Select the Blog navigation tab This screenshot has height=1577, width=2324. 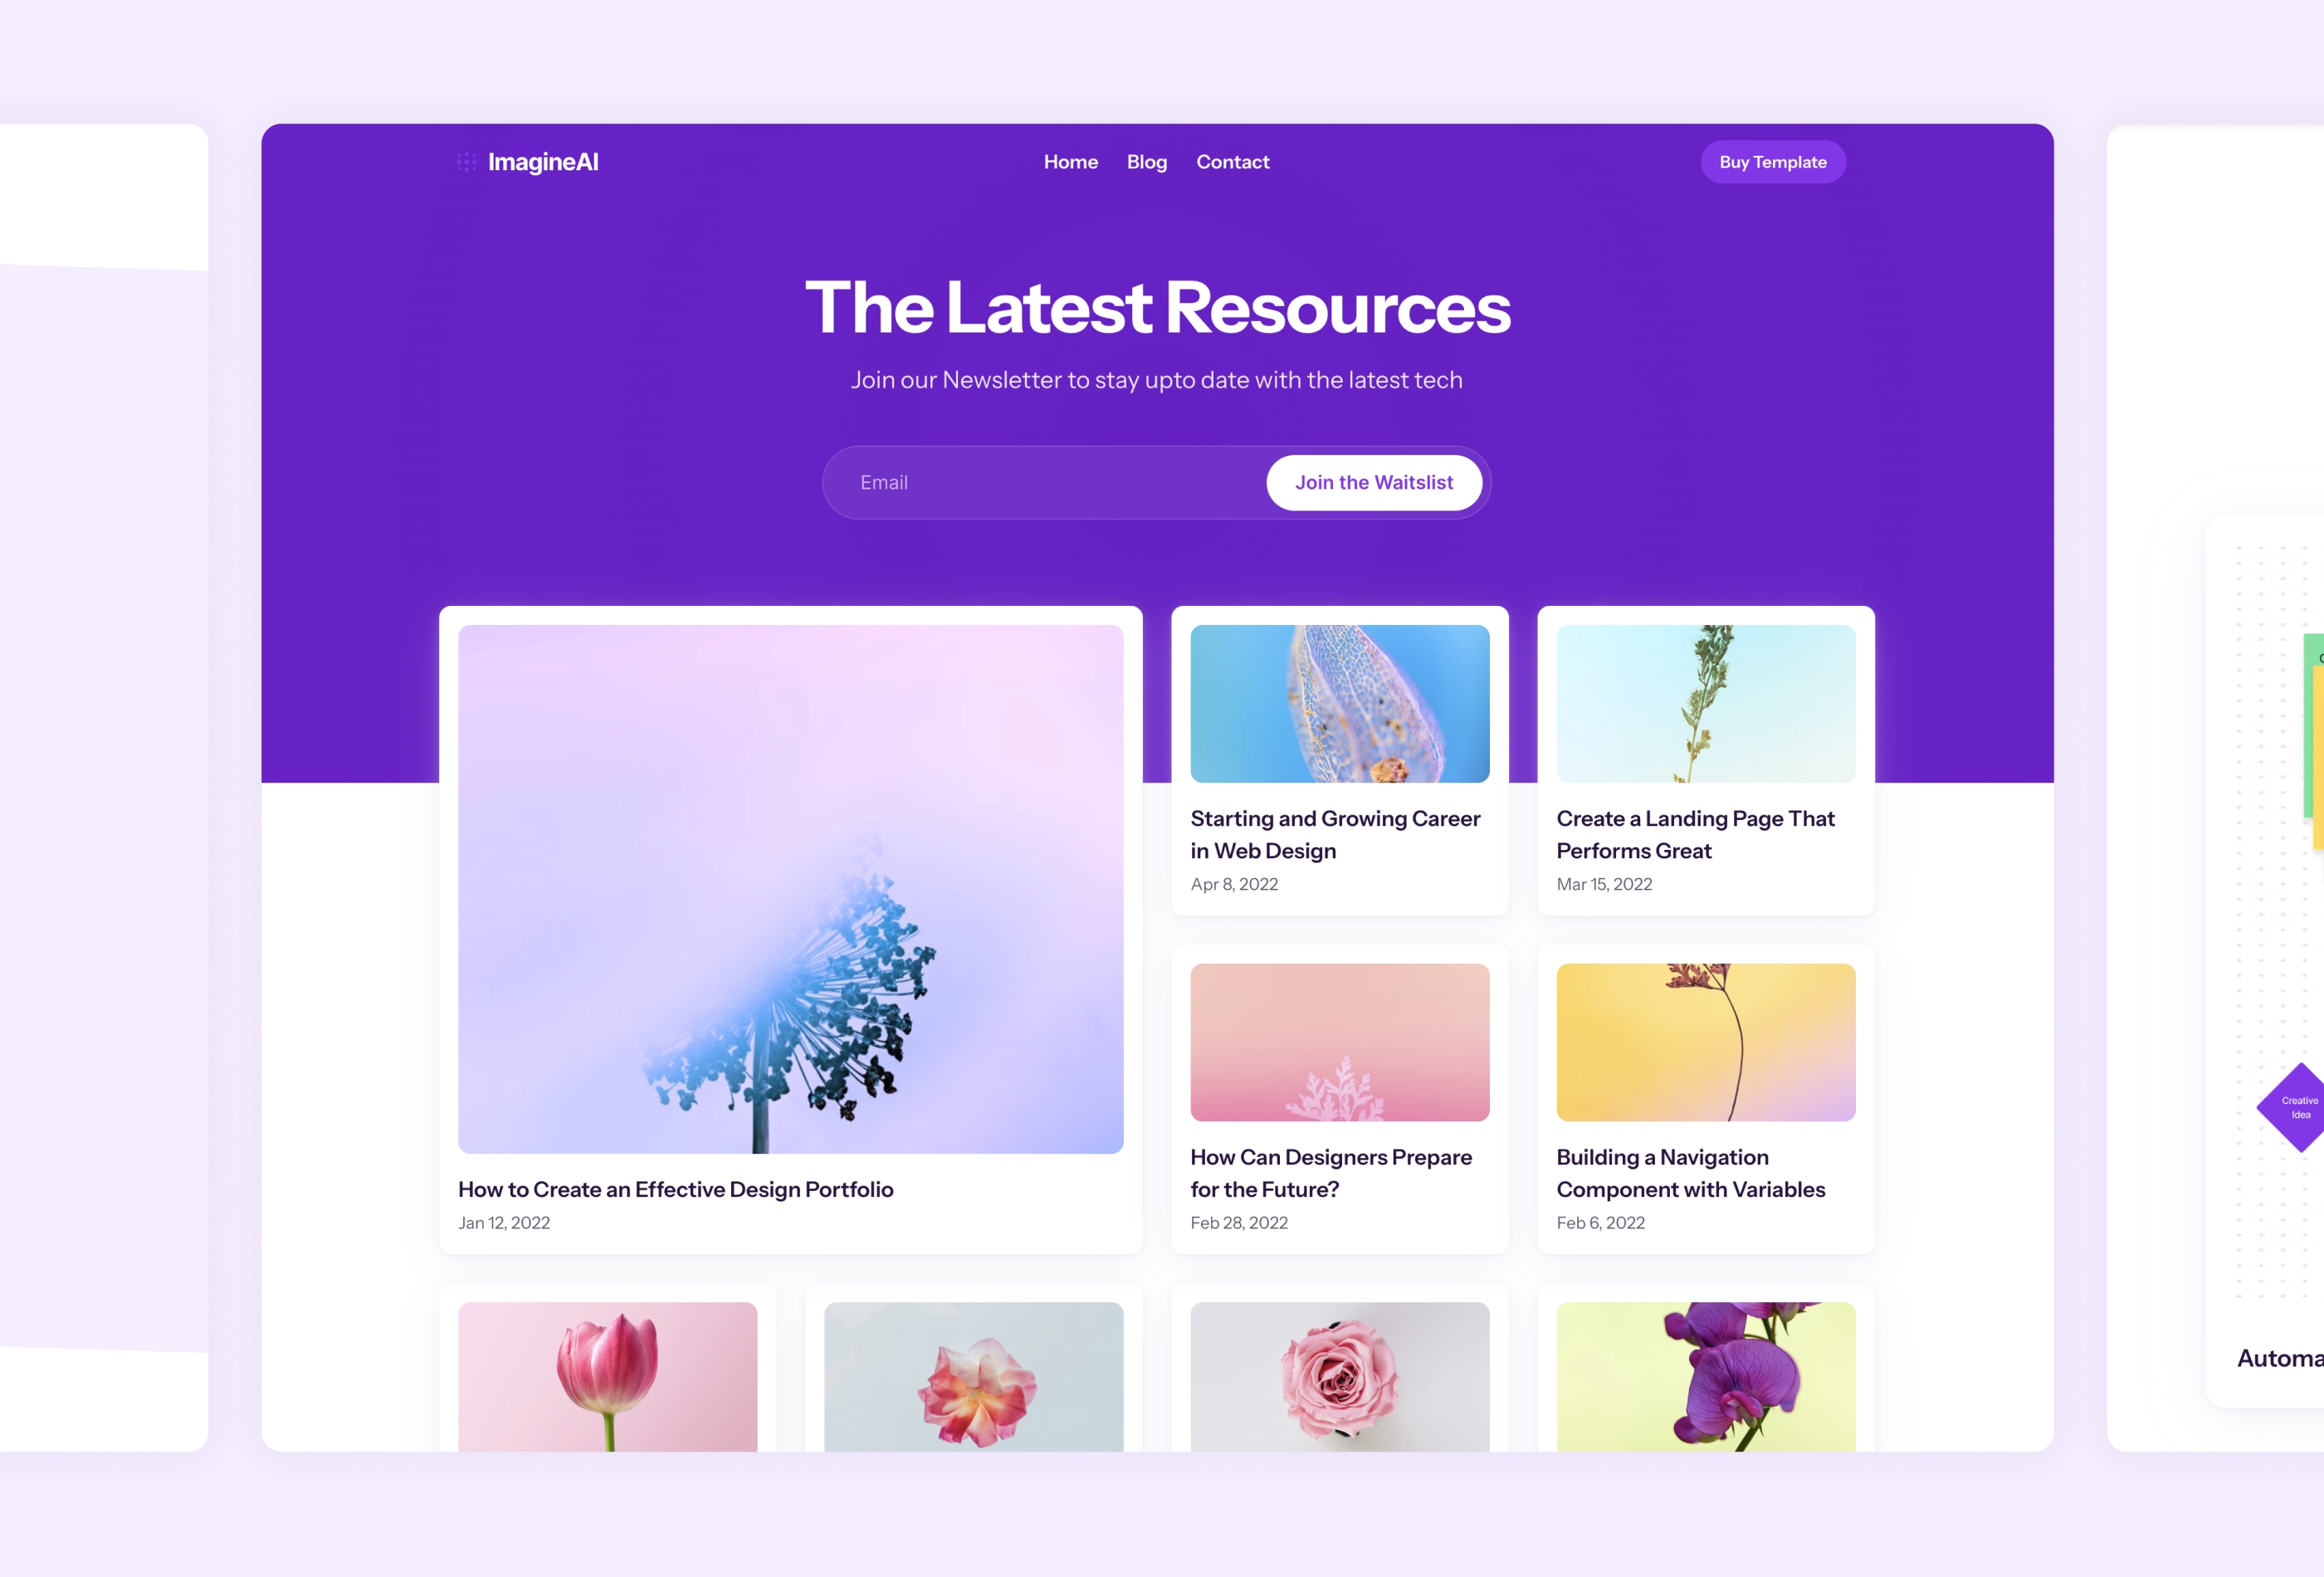(x=1147, y=162)
